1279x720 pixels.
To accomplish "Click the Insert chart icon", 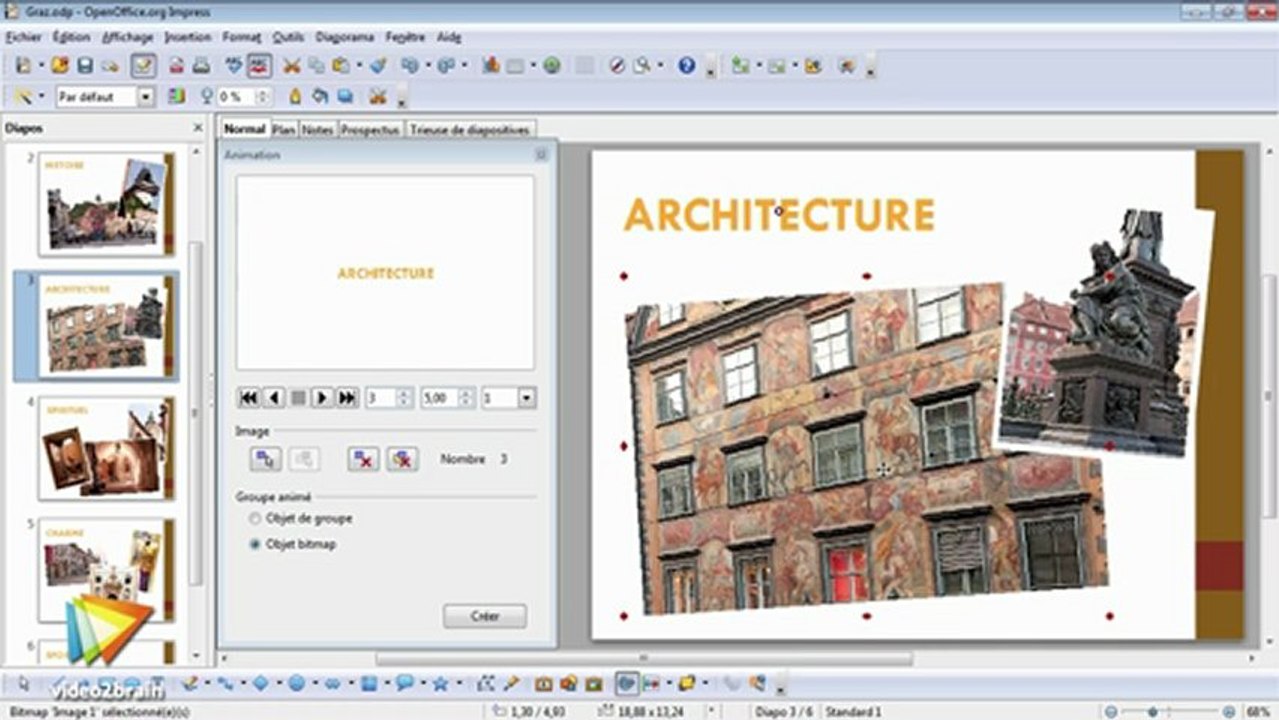I will tap(491, 66).
